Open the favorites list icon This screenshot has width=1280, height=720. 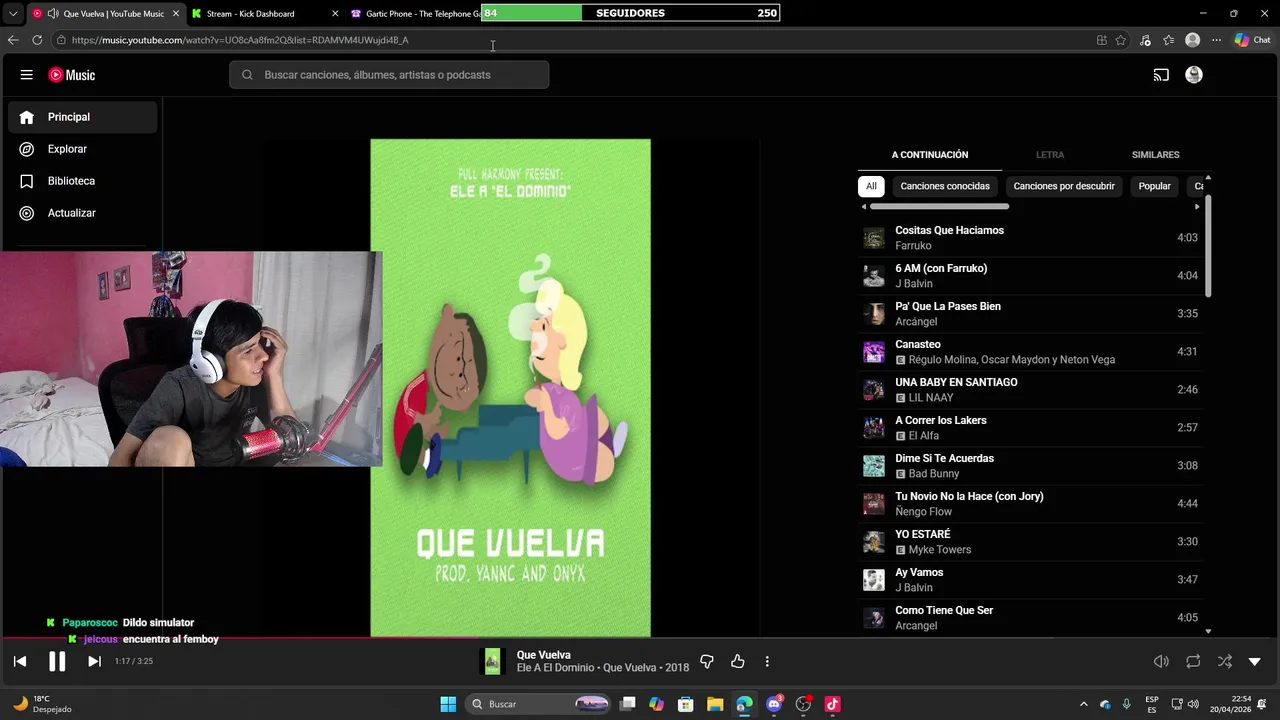tap(1168, 40)
